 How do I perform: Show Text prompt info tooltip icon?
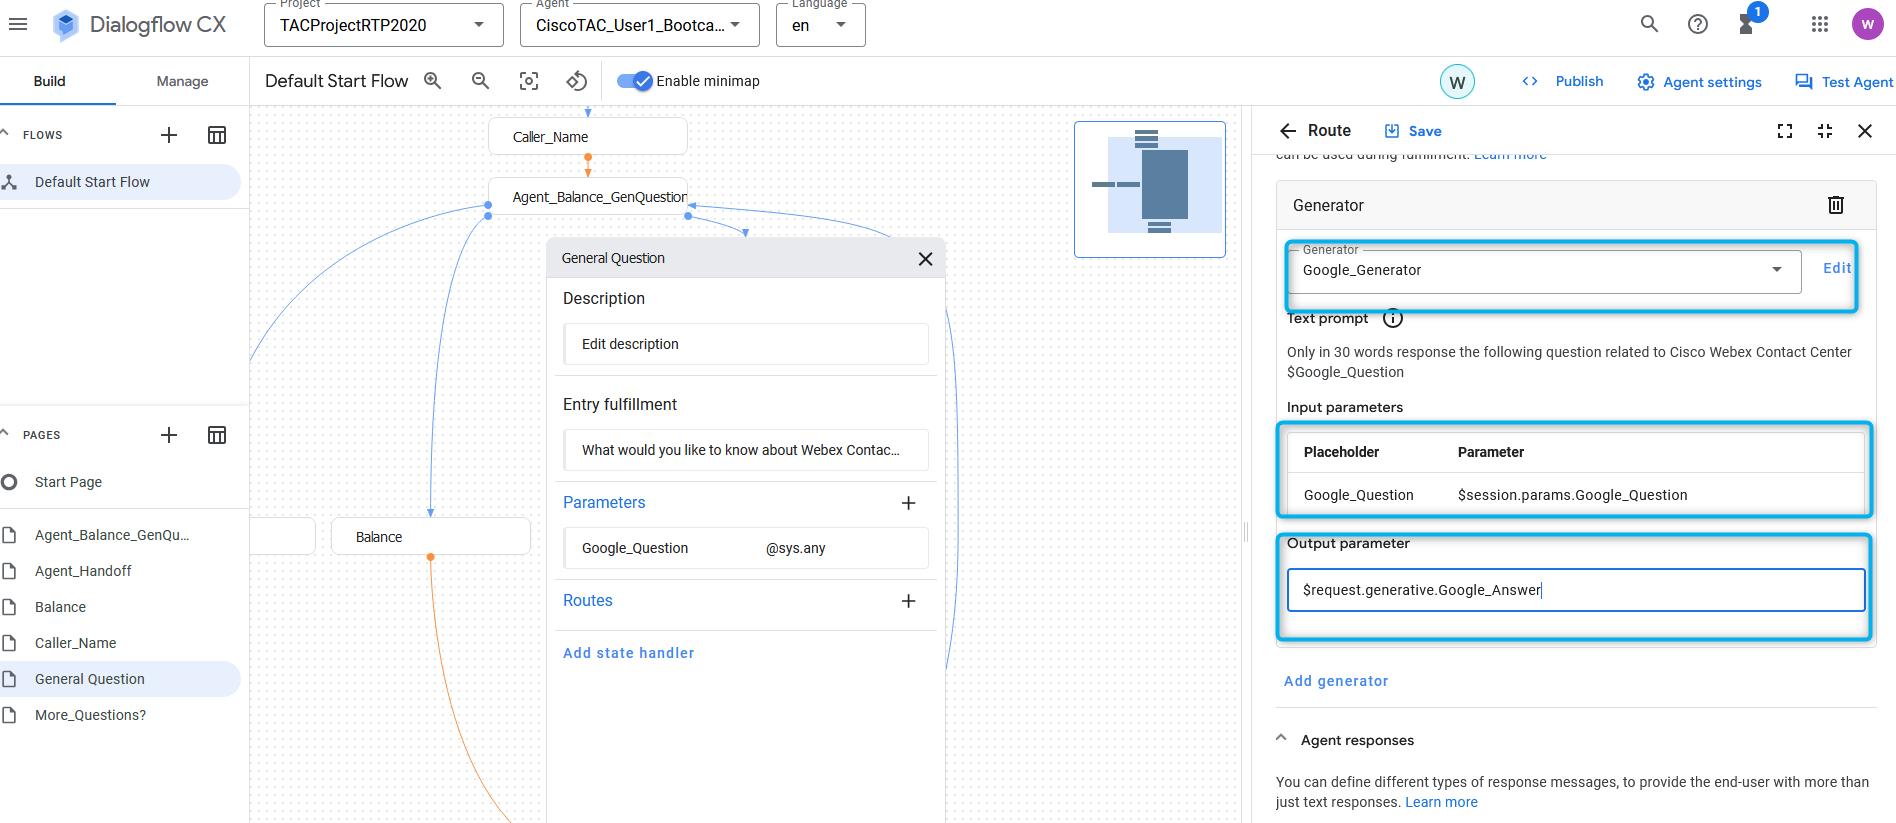pos(1393,319)
